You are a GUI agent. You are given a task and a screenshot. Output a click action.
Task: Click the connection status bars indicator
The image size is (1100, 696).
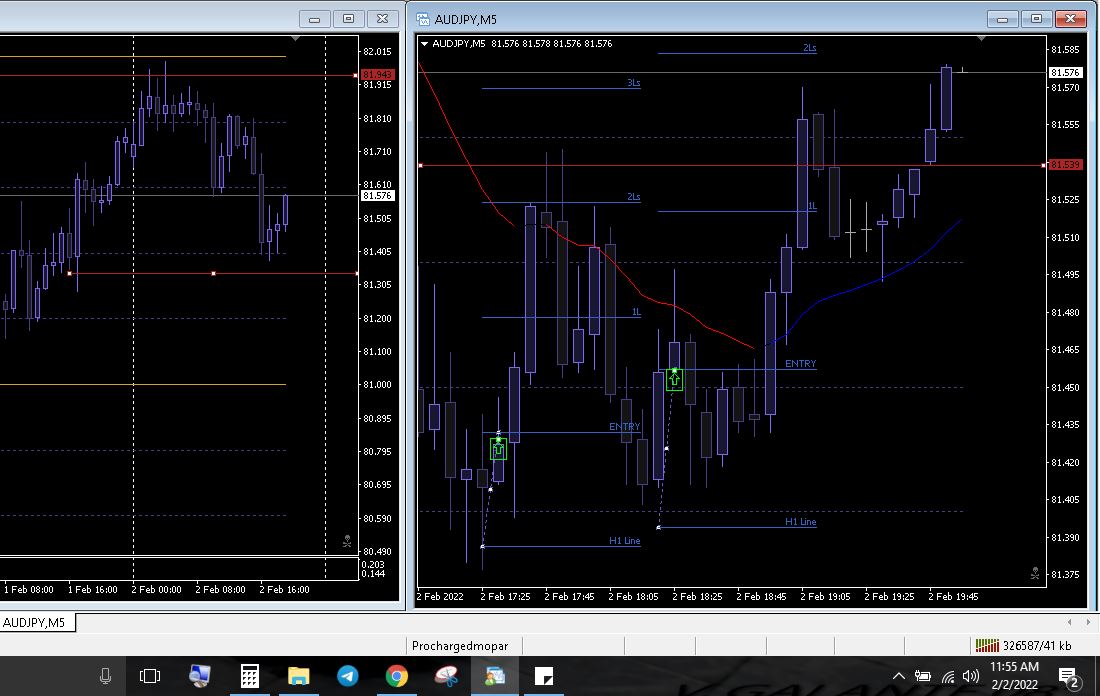pos(986,646)
